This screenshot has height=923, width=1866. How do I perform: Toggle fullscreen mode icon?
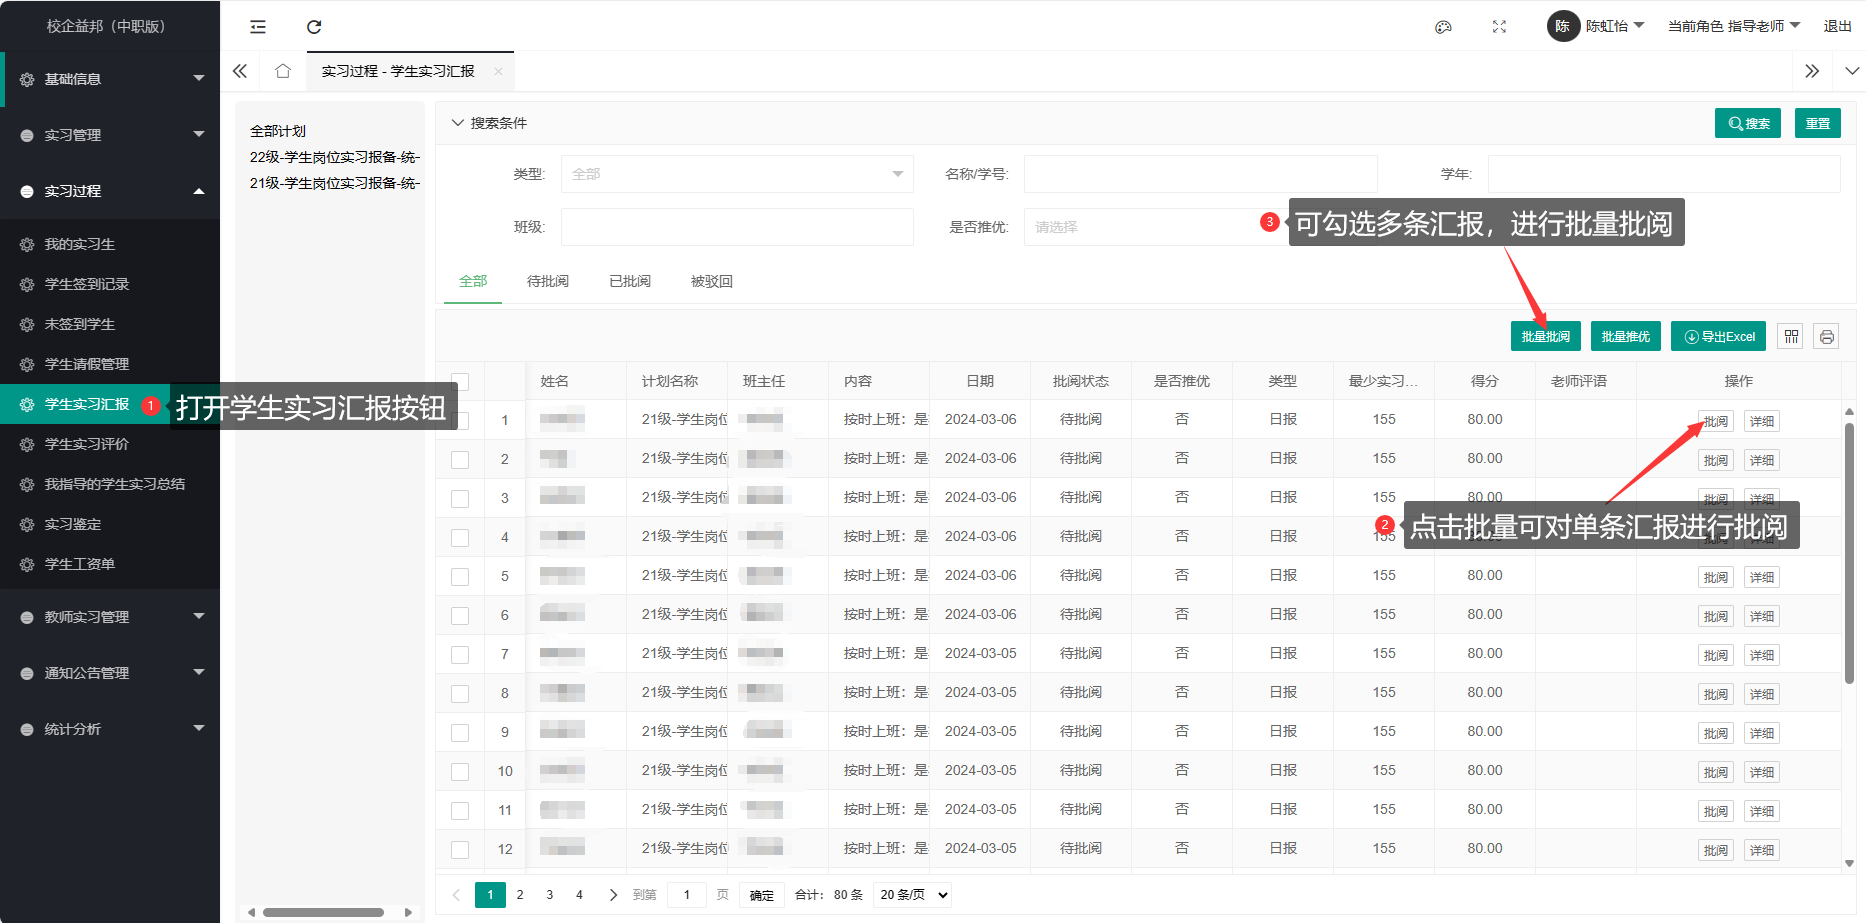pos(1499,27)
